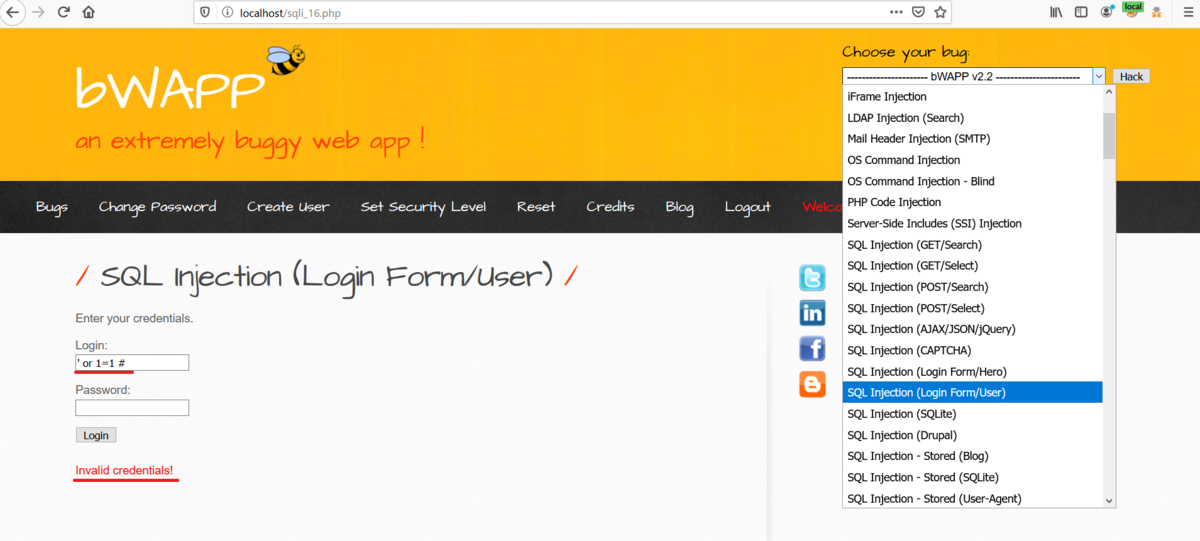Open the Firefox library icon

pyautogui.click(x=1056, y=12)
